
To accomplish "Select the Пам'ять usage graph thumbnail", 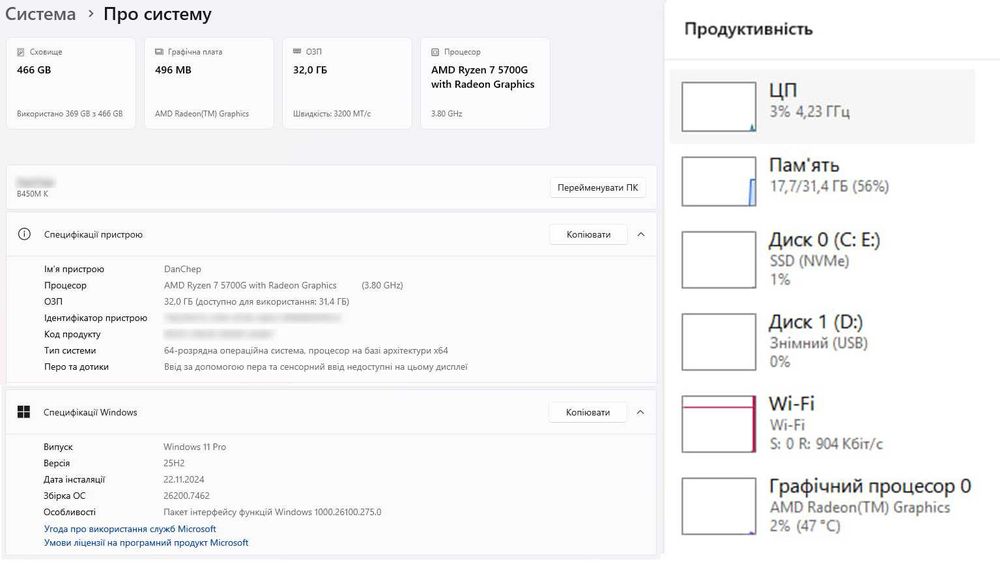I will [719, 181].
